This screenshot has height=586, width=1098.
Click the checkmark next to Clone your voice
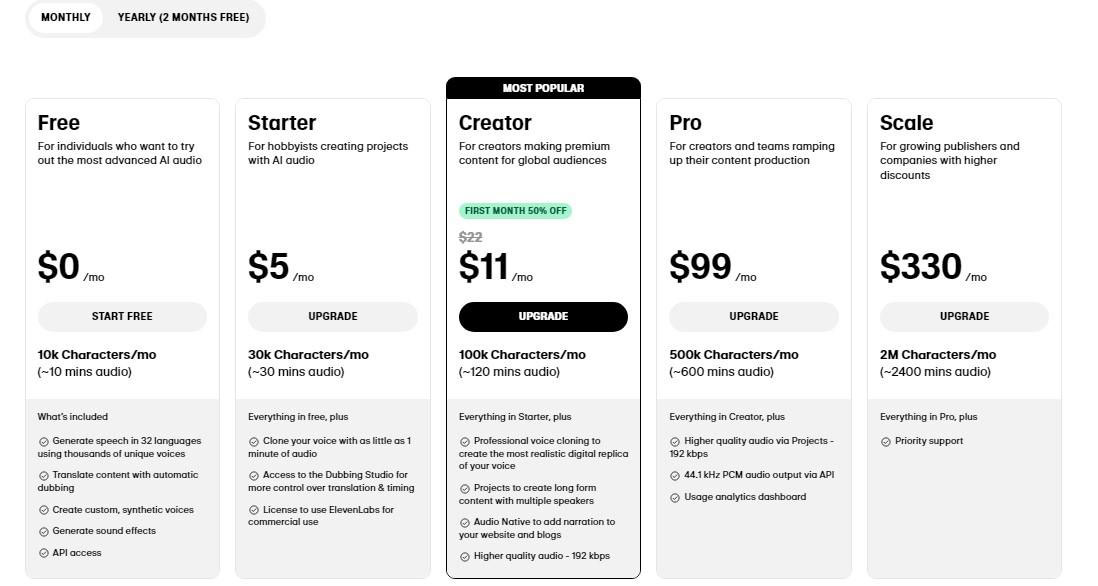(253, 441)
